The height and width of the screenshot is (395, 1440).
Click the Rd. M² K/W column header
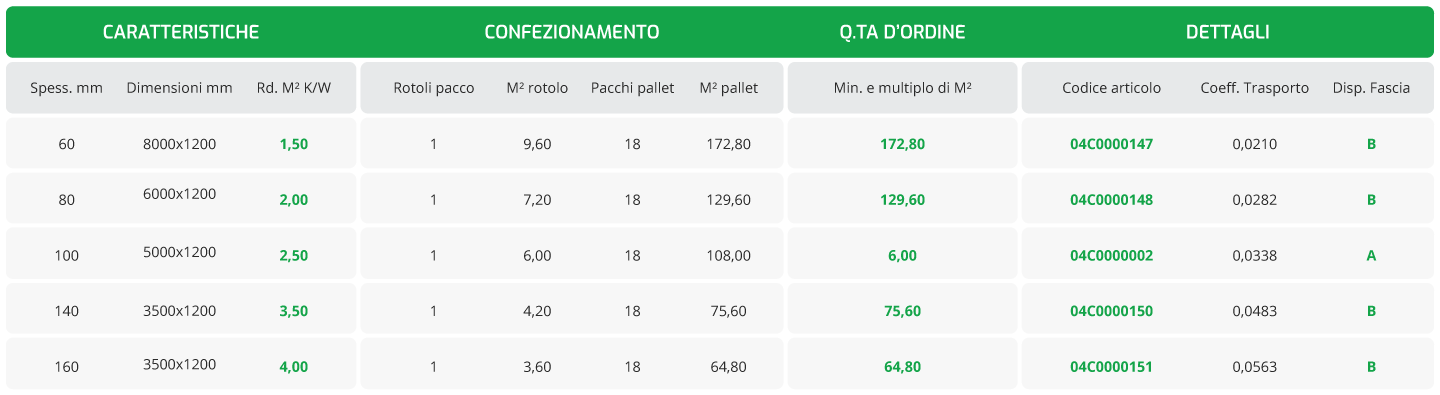[294, 88]
